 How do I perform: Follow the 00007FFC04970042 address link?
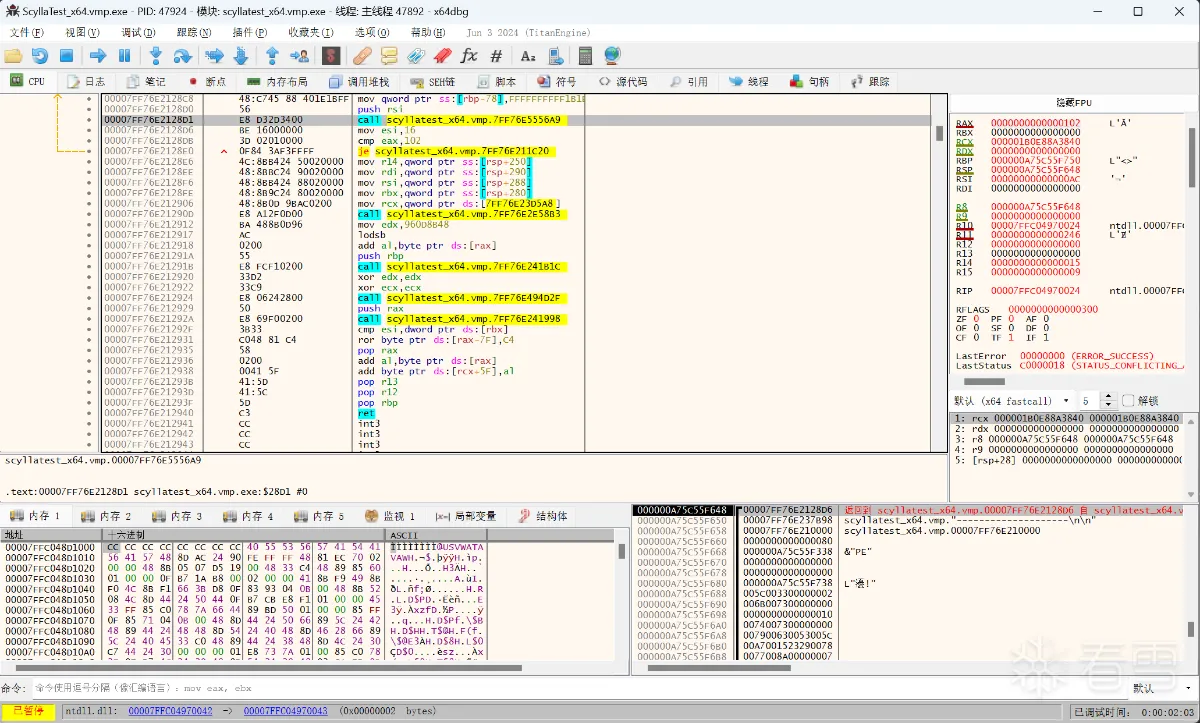point(170,711)
